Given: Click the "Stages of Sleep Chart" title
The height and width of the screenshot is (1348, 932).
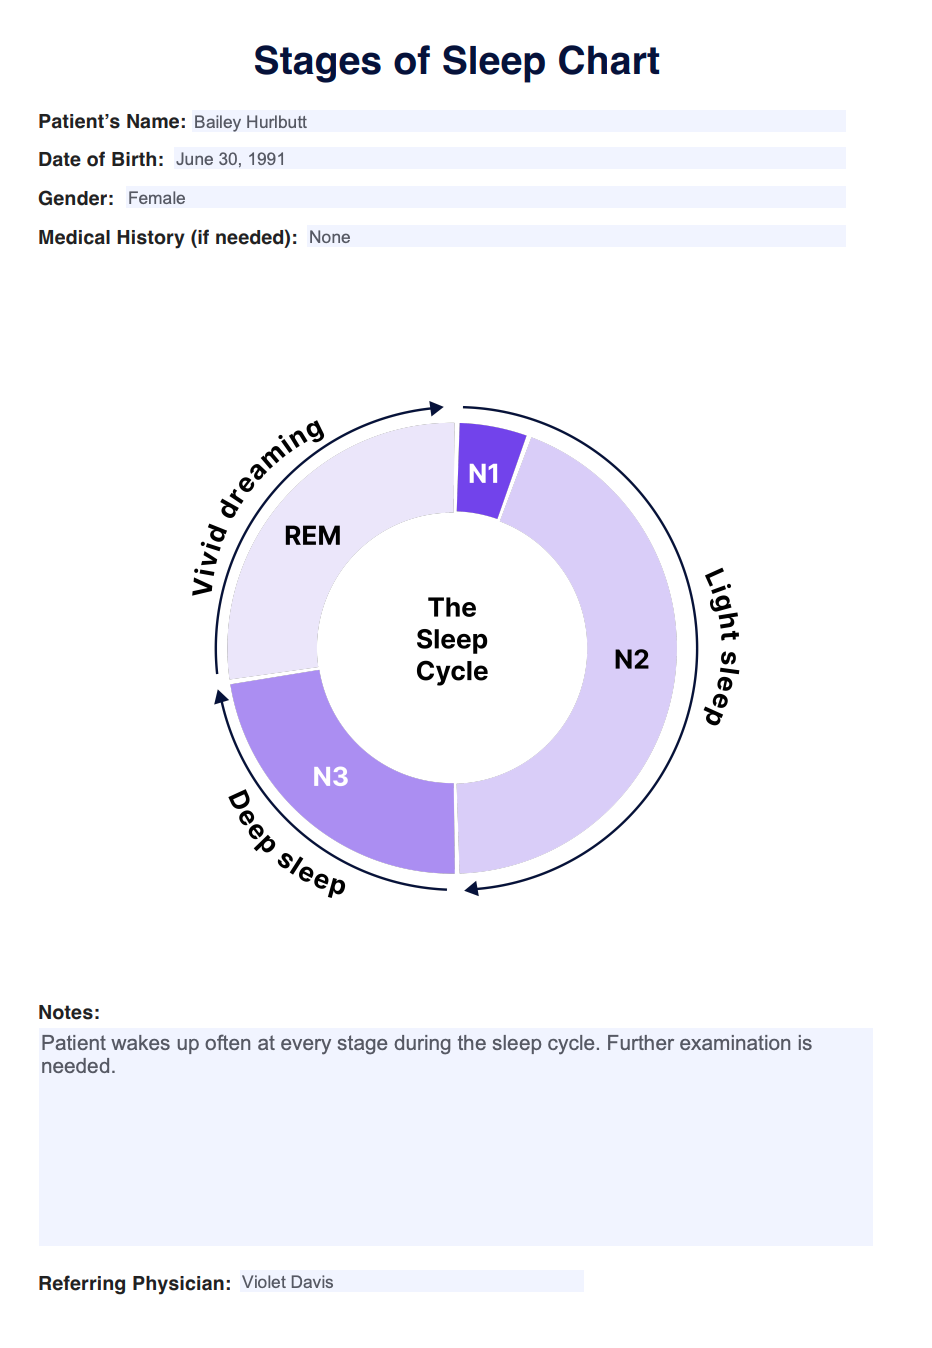Looking at the screenshot, I should coord(456,61).
